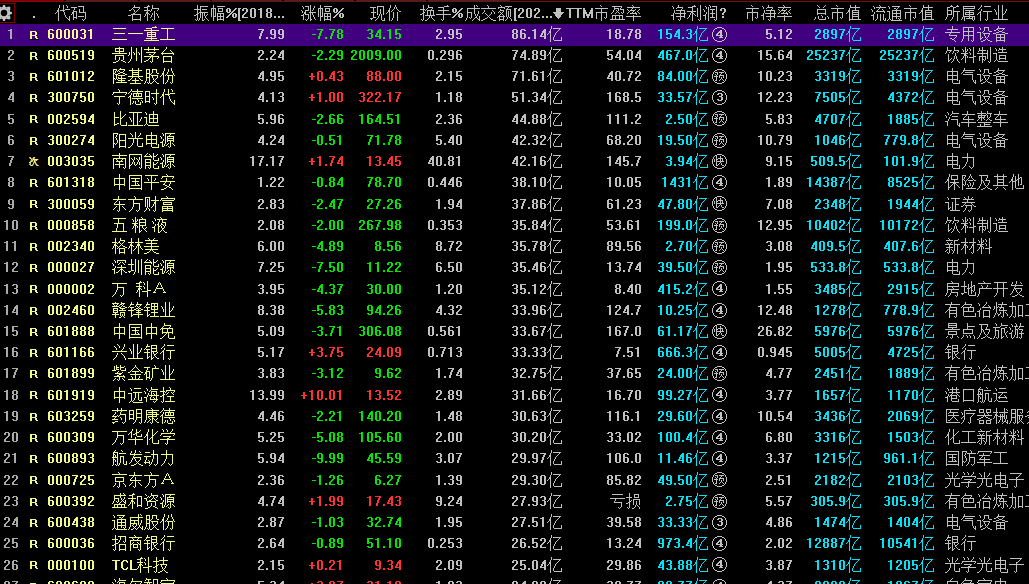Sort by the 换手% column header

click(442, 13)
